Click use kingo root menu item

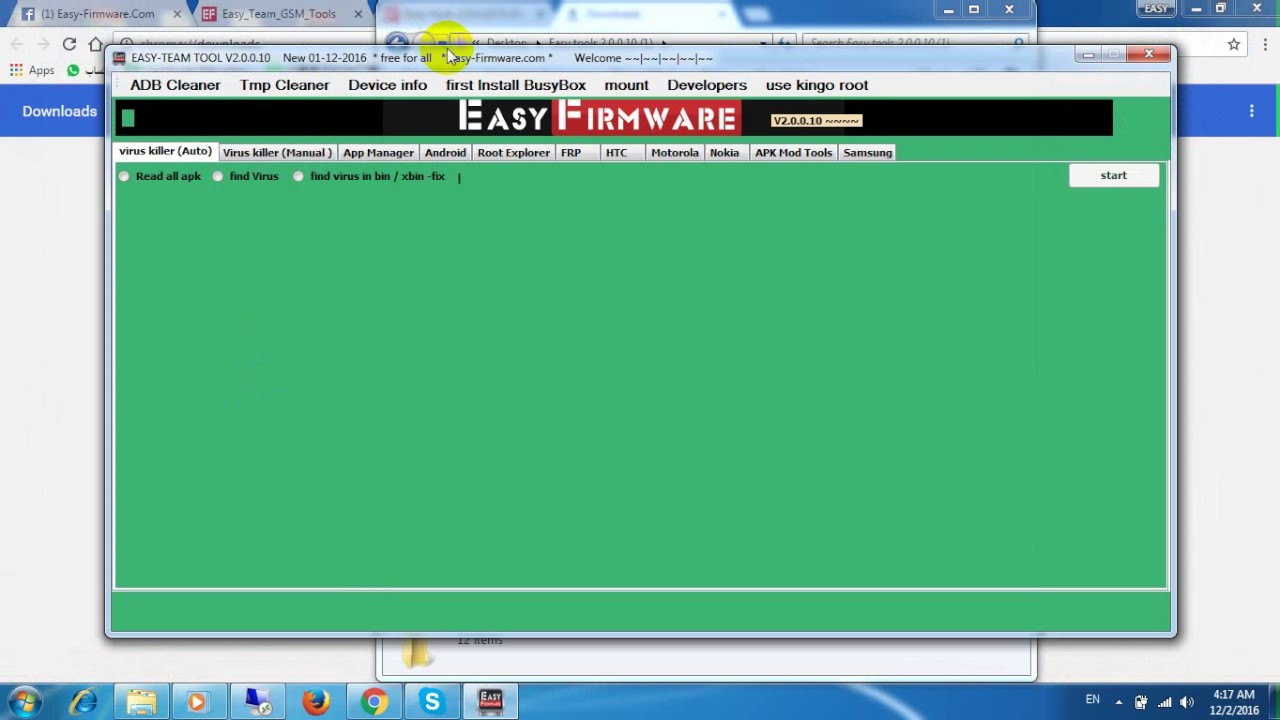coord(816,85)
